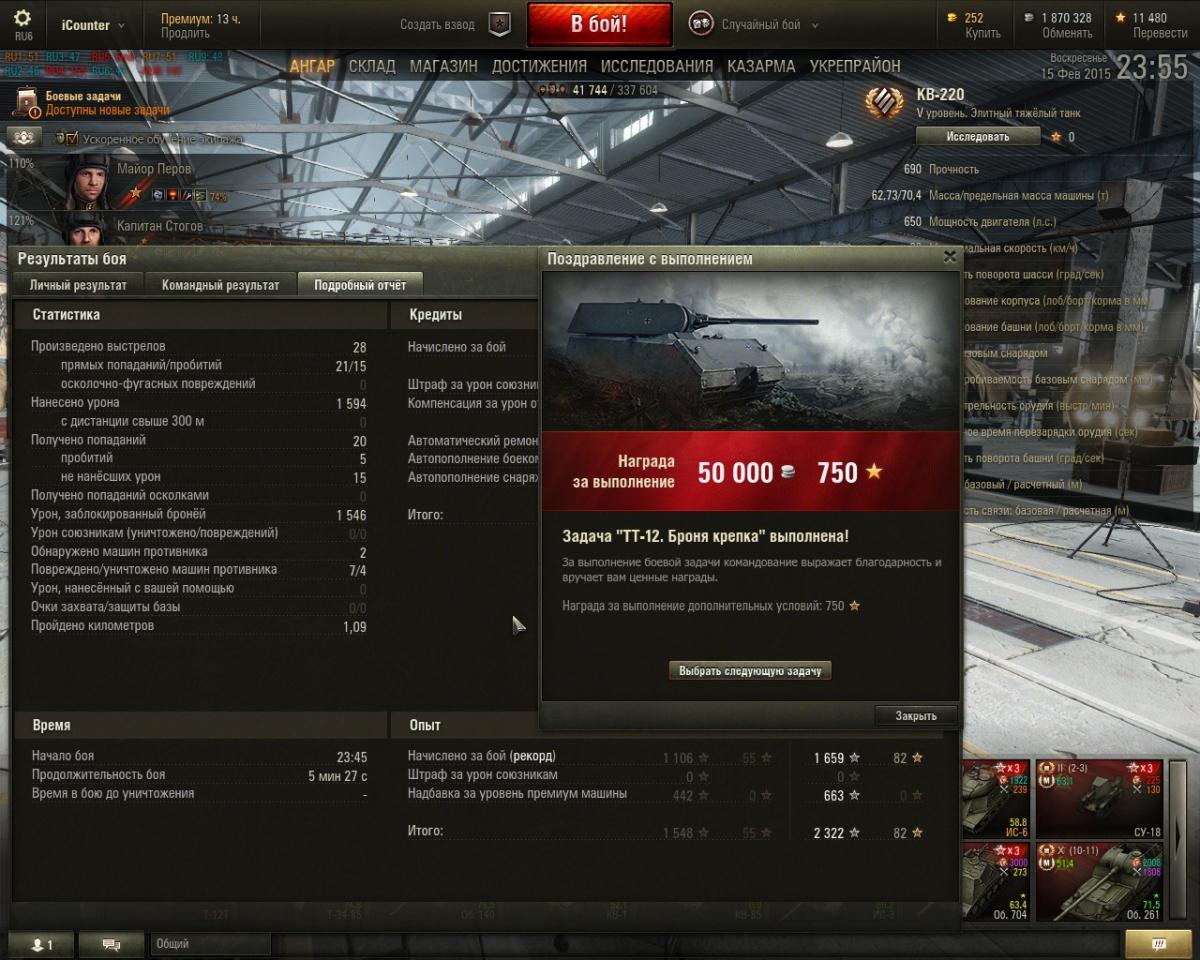
Task: Click commander Майор Перов portrait
Action: point(86,181)
